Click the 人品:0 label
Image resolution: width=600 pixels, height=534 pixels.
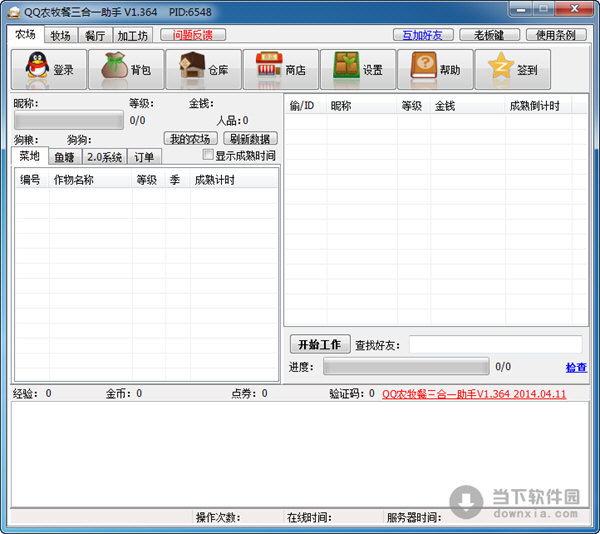pyautogui.click(x=233, y=120)
